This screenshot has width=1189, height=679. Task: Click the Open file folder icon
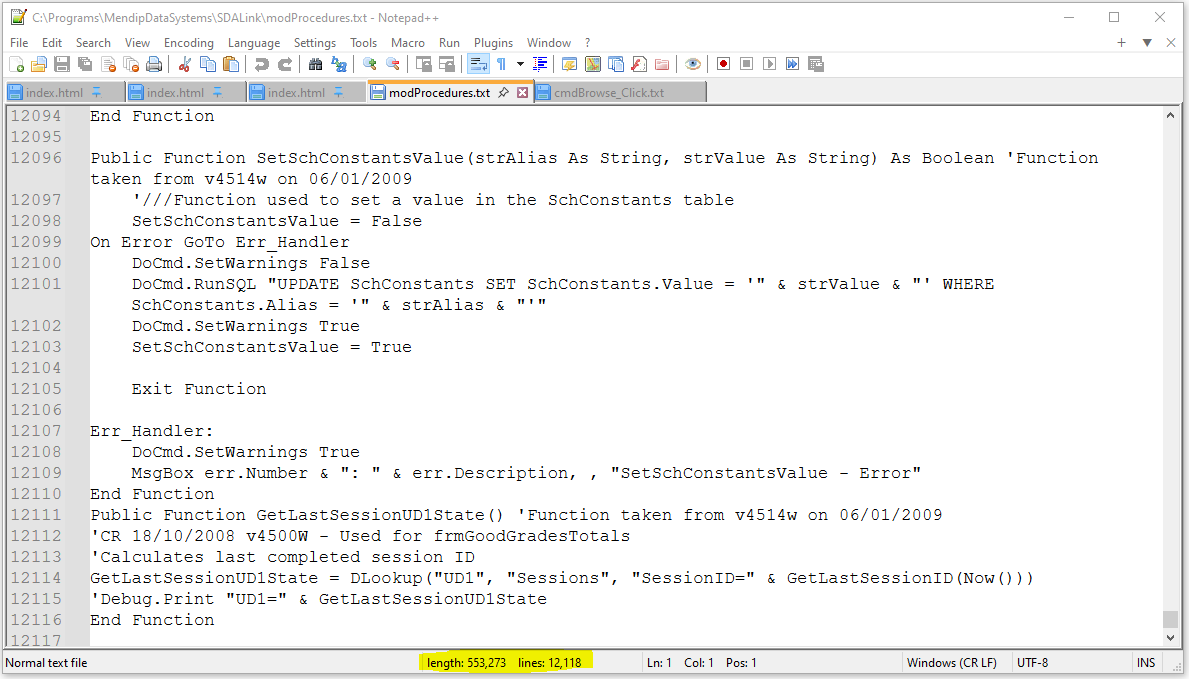[39, 64]
